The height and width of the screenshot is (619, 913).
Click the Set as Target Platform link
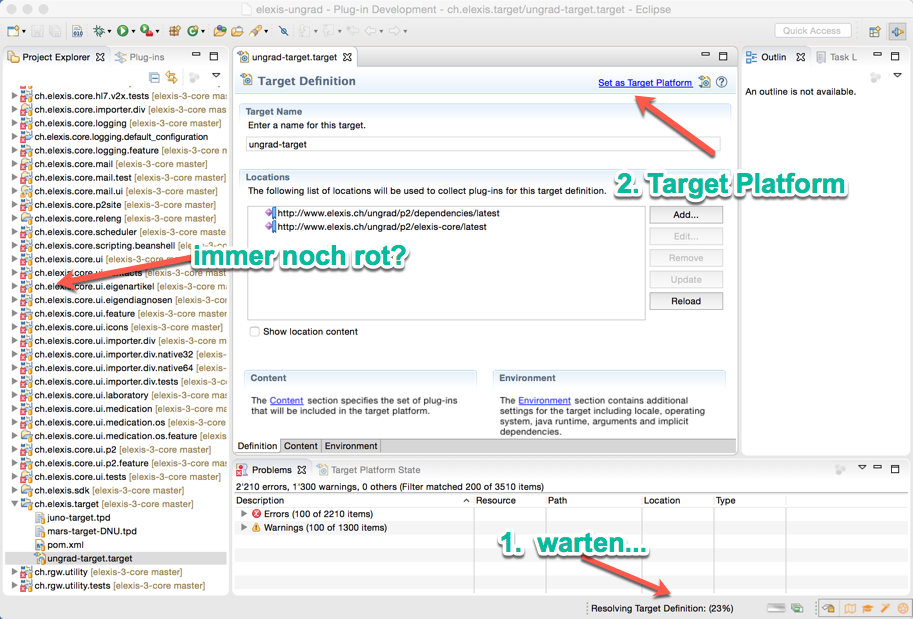[645, 83]
